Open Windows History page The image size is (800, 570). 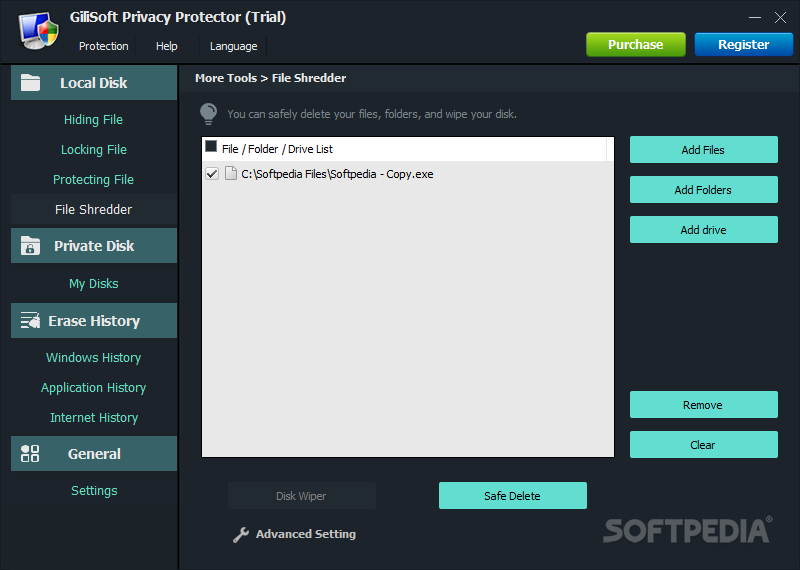pos(94,358)
